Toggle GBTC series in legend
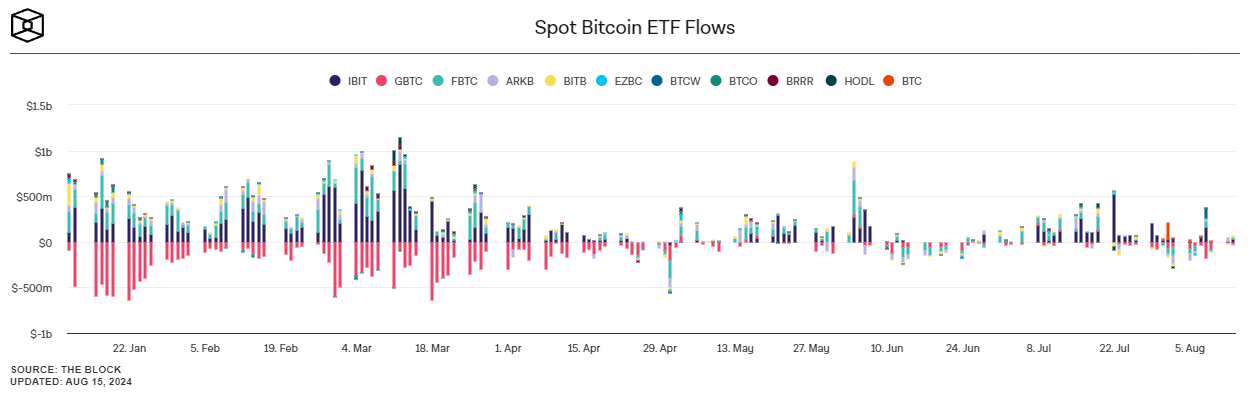The image size is (1260, 397). (x=399, y=80)
